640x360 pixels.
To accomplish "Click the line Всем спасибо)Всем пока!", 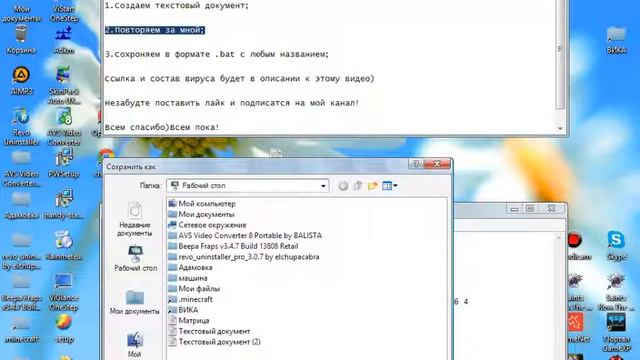I will pyautogui.click(x=162, y=127).
